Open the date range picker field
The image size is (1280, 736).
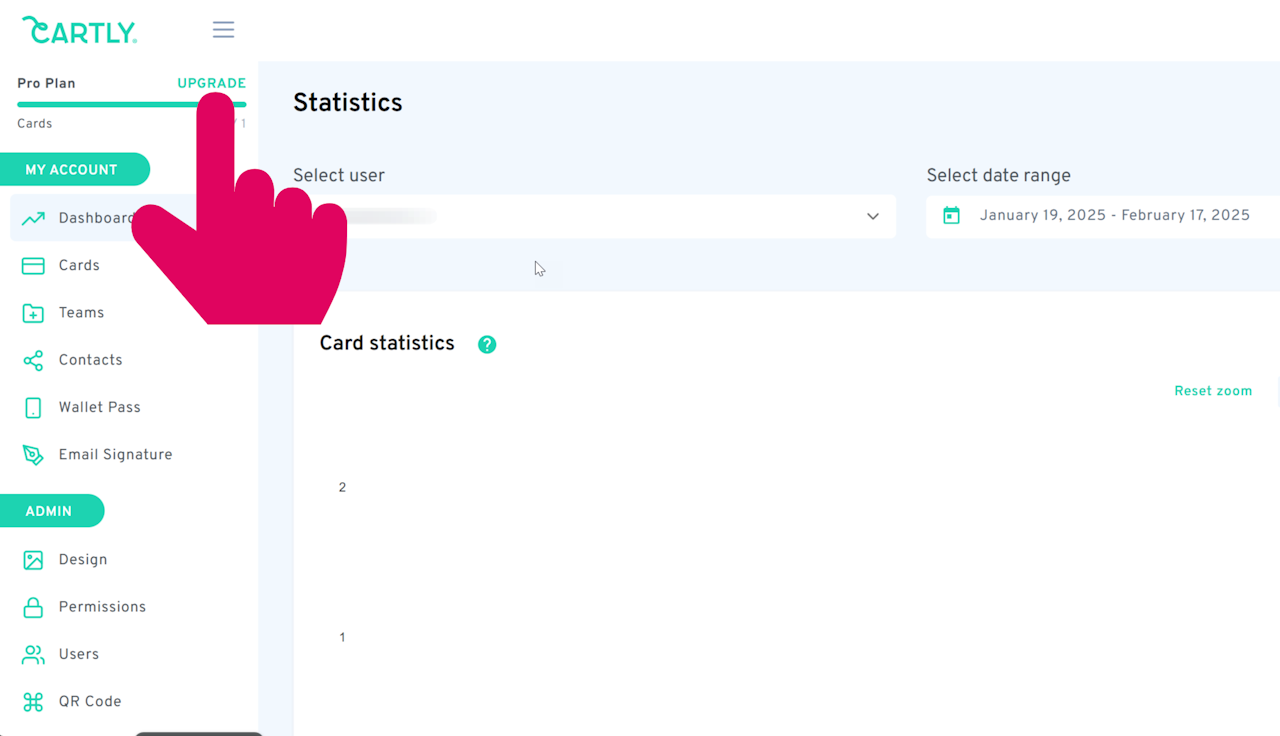click(1114, 216)
